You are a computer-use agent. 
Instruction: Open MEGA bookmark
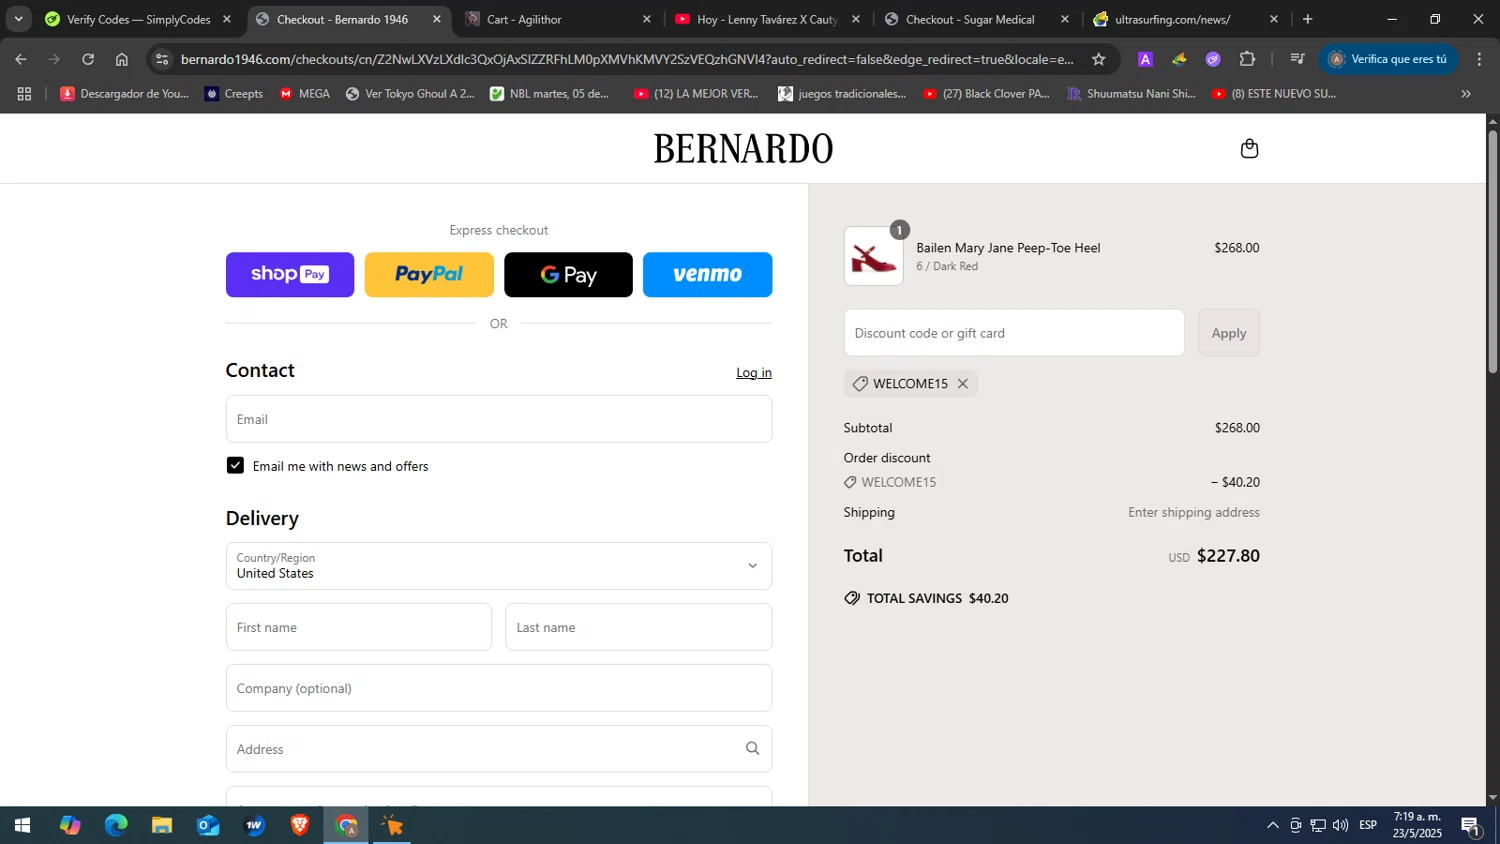coord(305,94)
